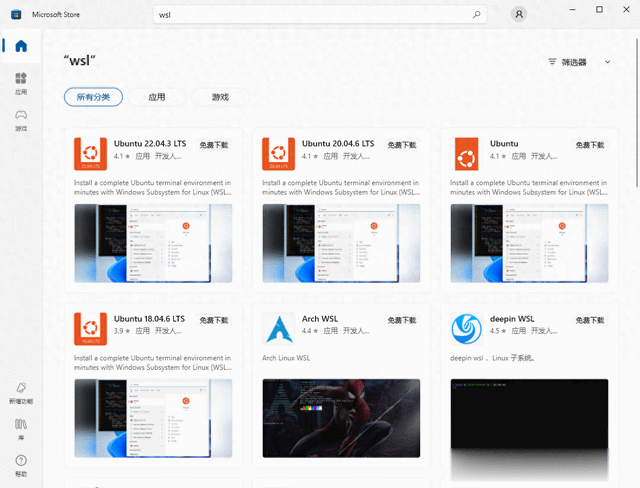
Task: Open the user account profile icon
Action: (x=519, y=14)
